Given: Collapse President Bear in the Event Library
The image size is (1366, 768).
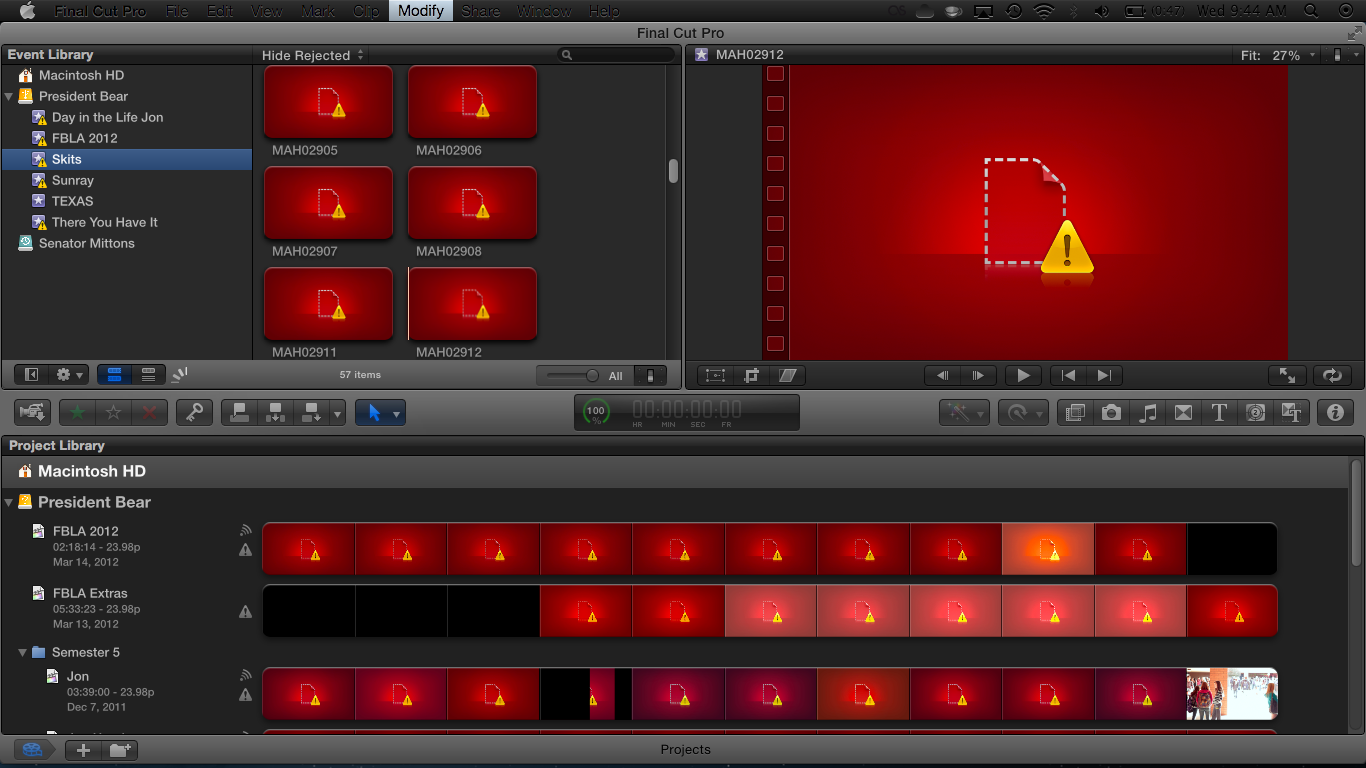Looking at the screenshot, I should (9, 97).
